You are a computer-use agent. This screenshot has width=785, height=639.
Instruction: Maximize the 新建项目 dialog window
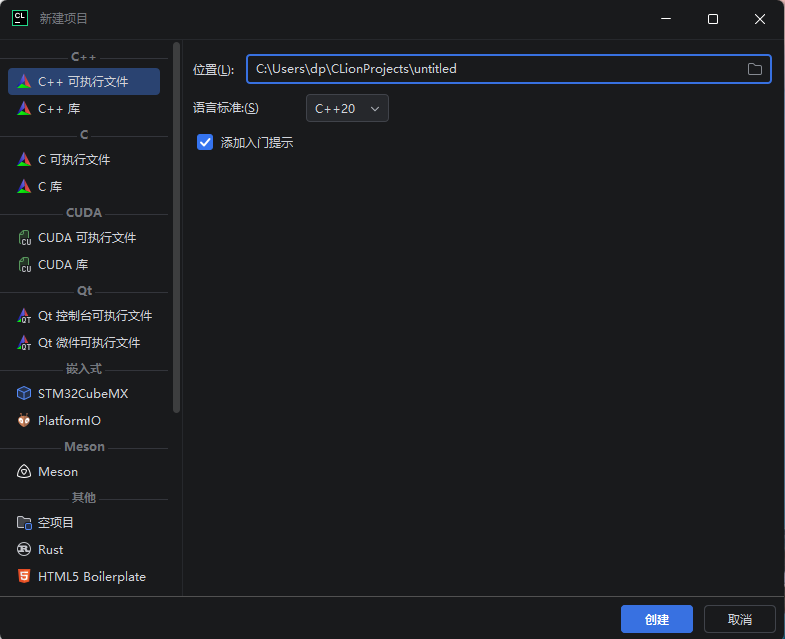(713, 19)
